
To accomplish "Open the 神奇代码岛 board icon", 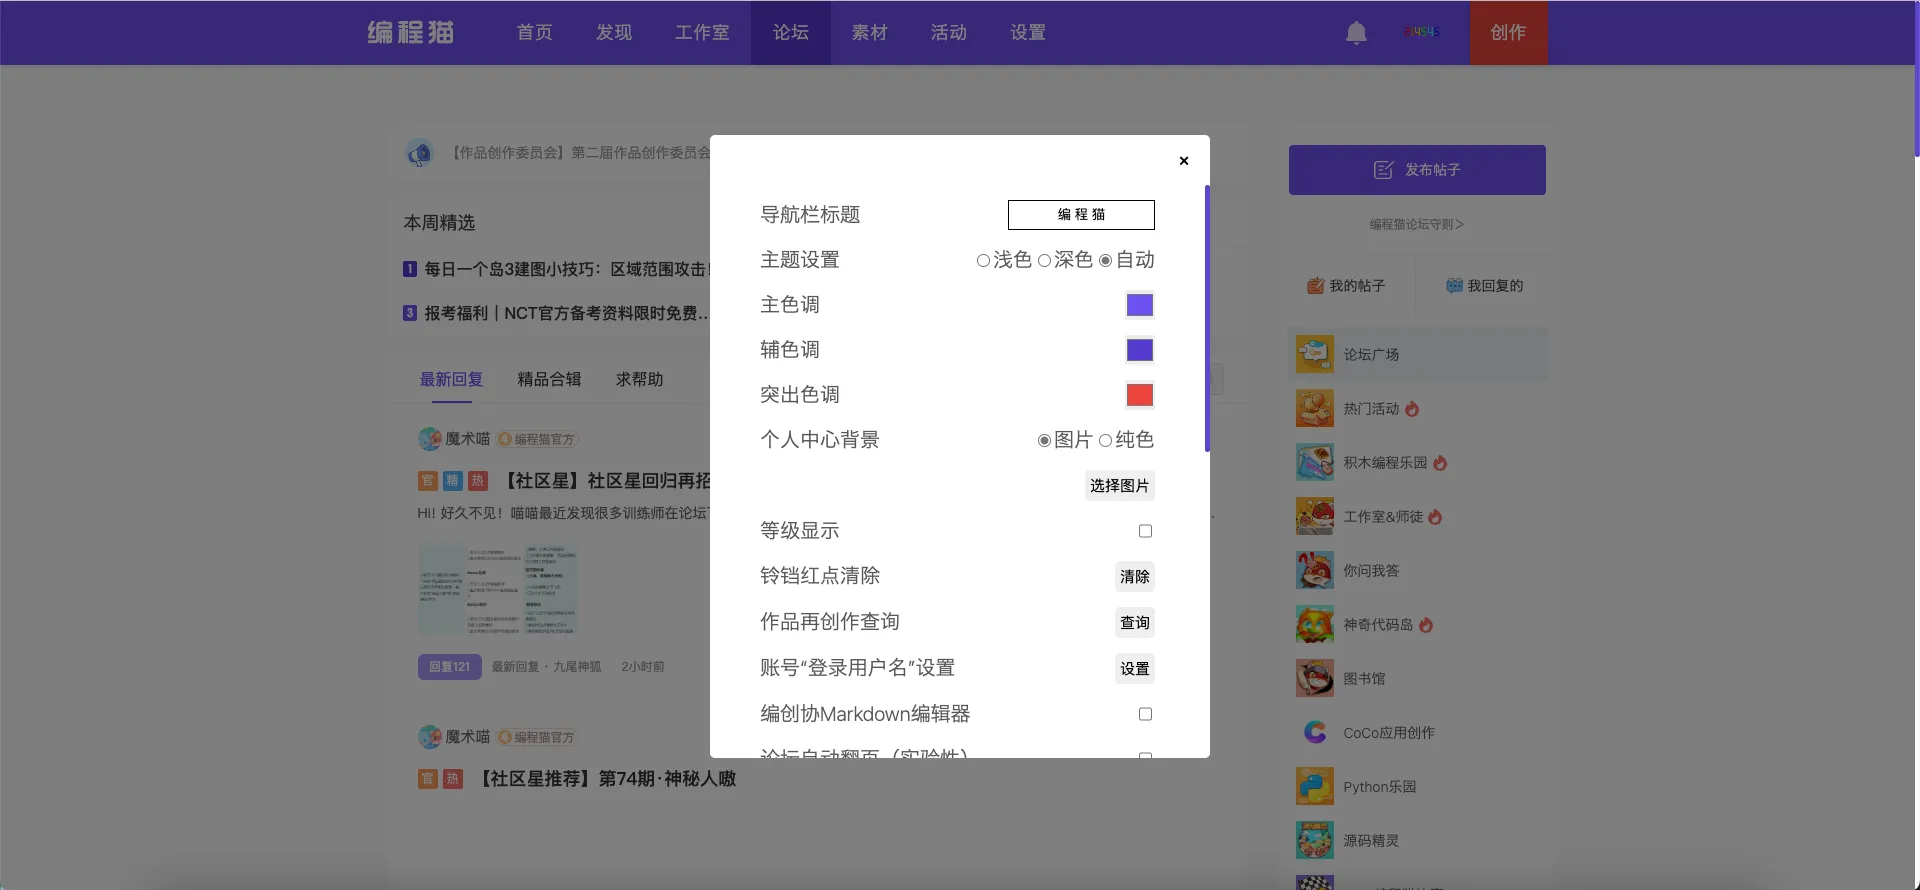I will 1315,624.
